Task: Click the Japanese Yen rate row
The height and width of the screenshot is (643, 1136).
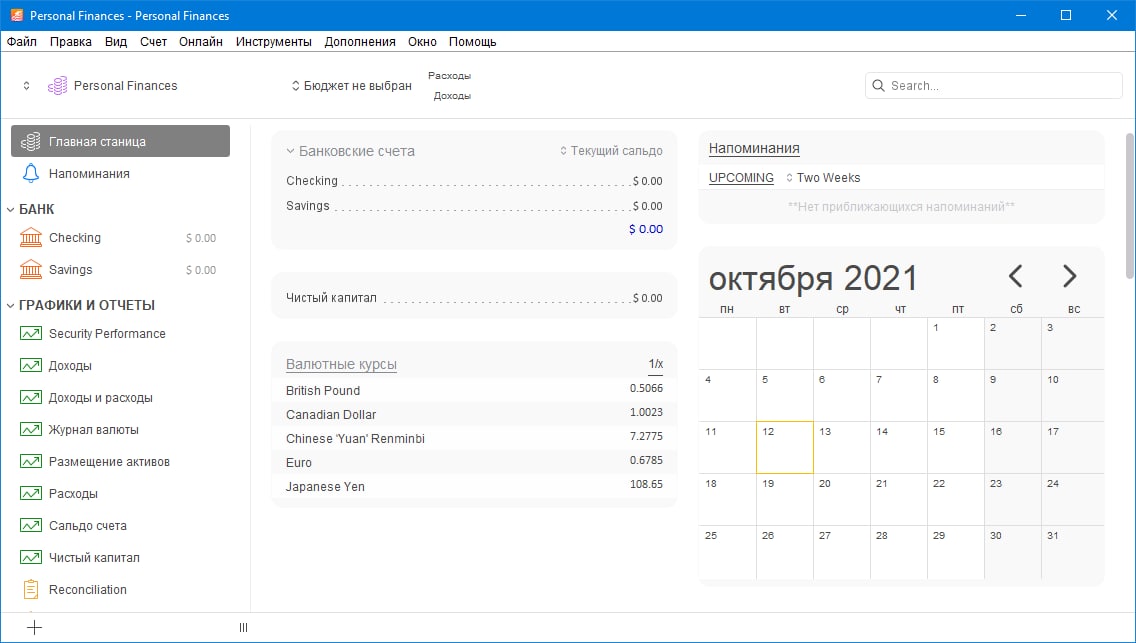Action: point(474,485)
